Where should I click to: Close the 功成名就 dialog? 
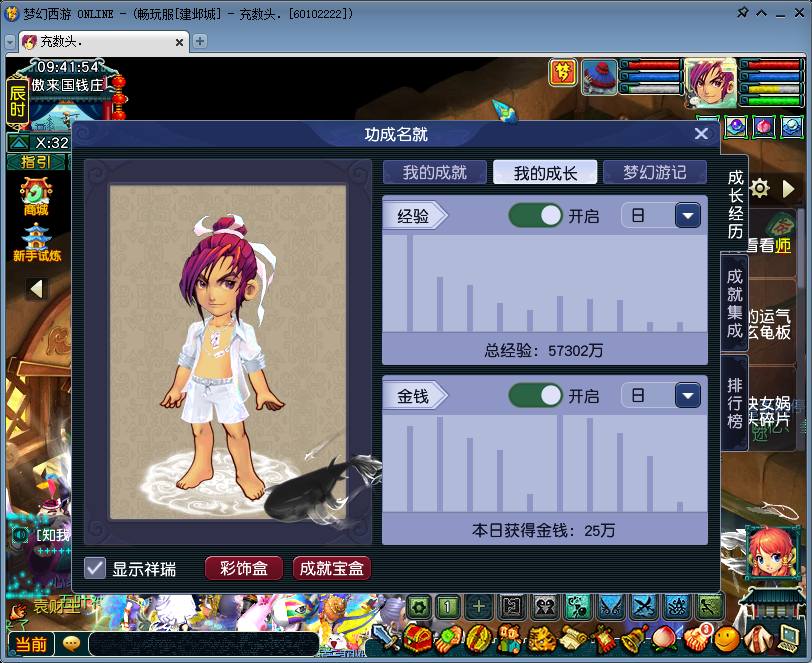[701, 134]
